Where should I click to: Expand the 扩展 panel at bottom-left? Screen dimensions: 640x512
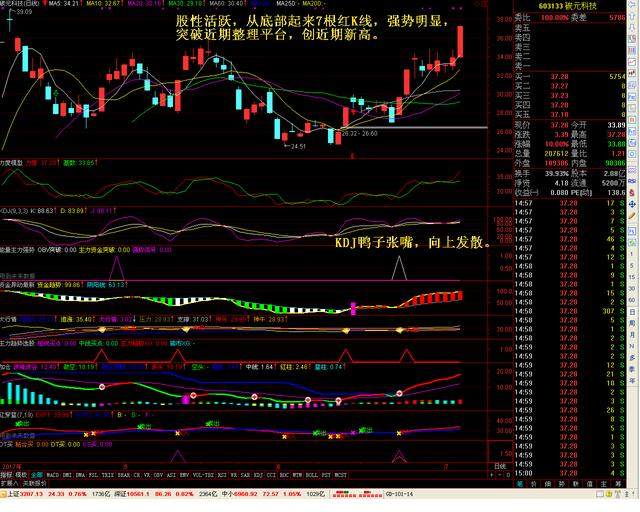tap(9, 483)
